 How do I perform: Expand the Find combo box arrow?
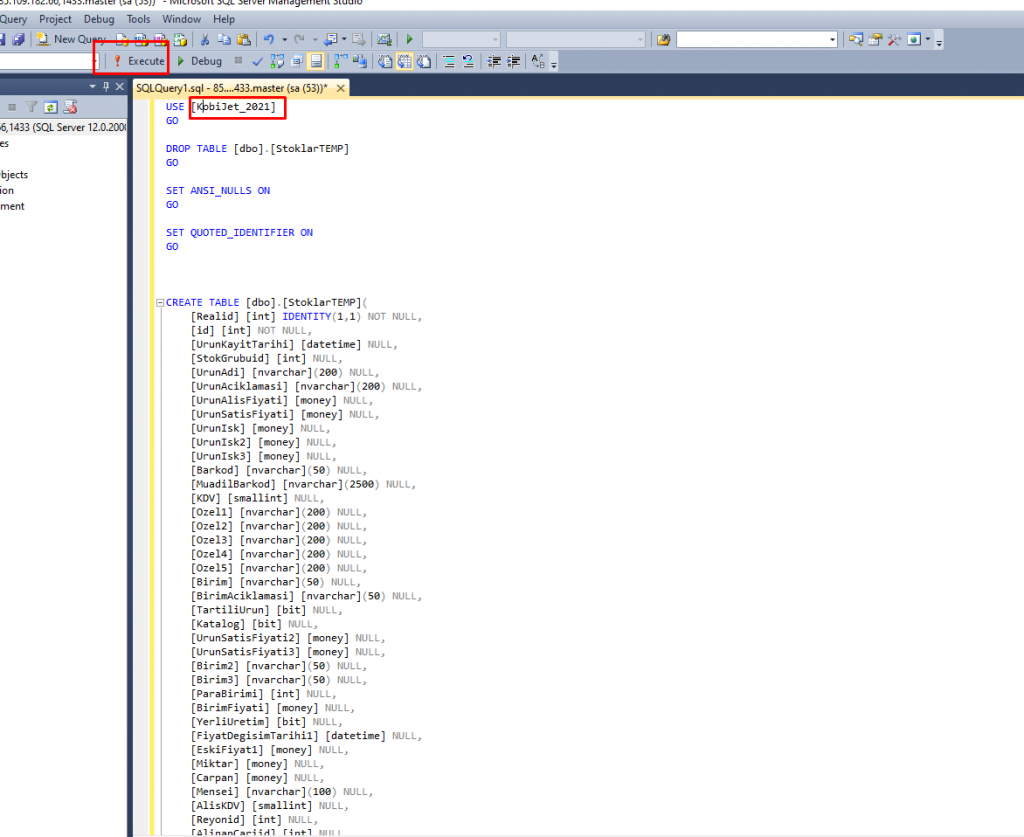point(833,40)
